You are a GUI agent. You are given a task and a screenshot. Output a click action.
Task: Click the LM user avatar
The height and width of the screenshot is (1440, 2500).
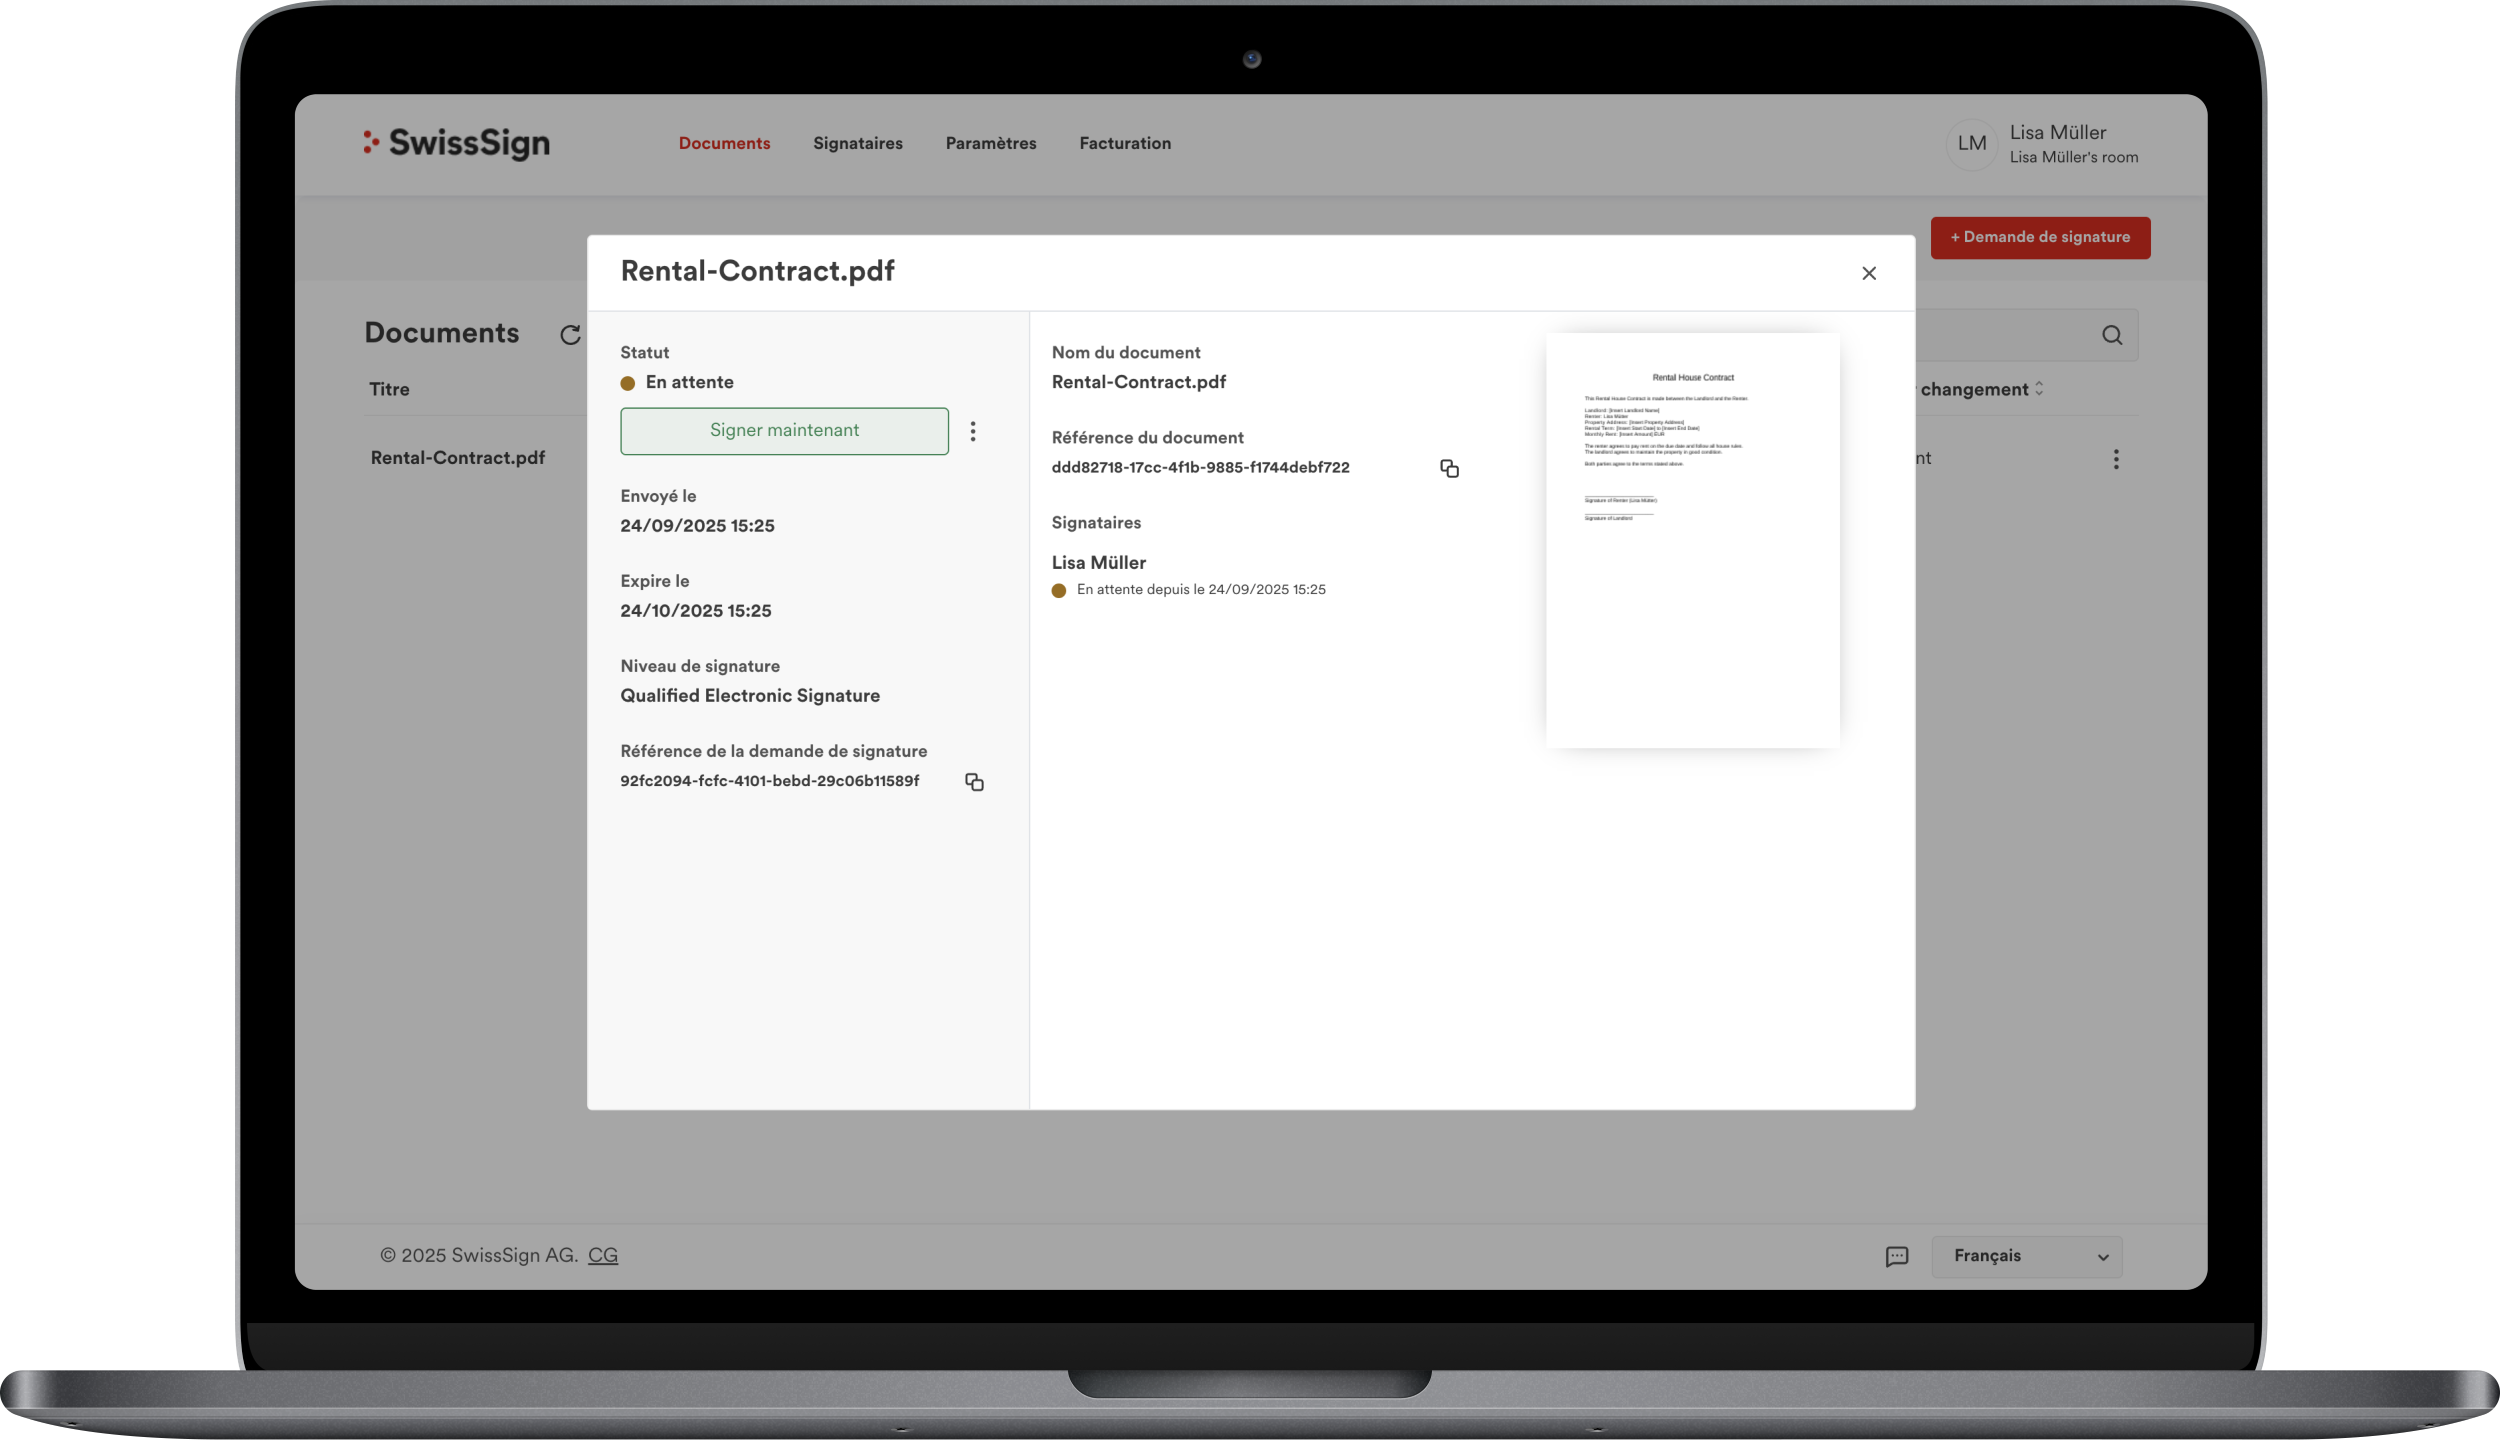1971,144
